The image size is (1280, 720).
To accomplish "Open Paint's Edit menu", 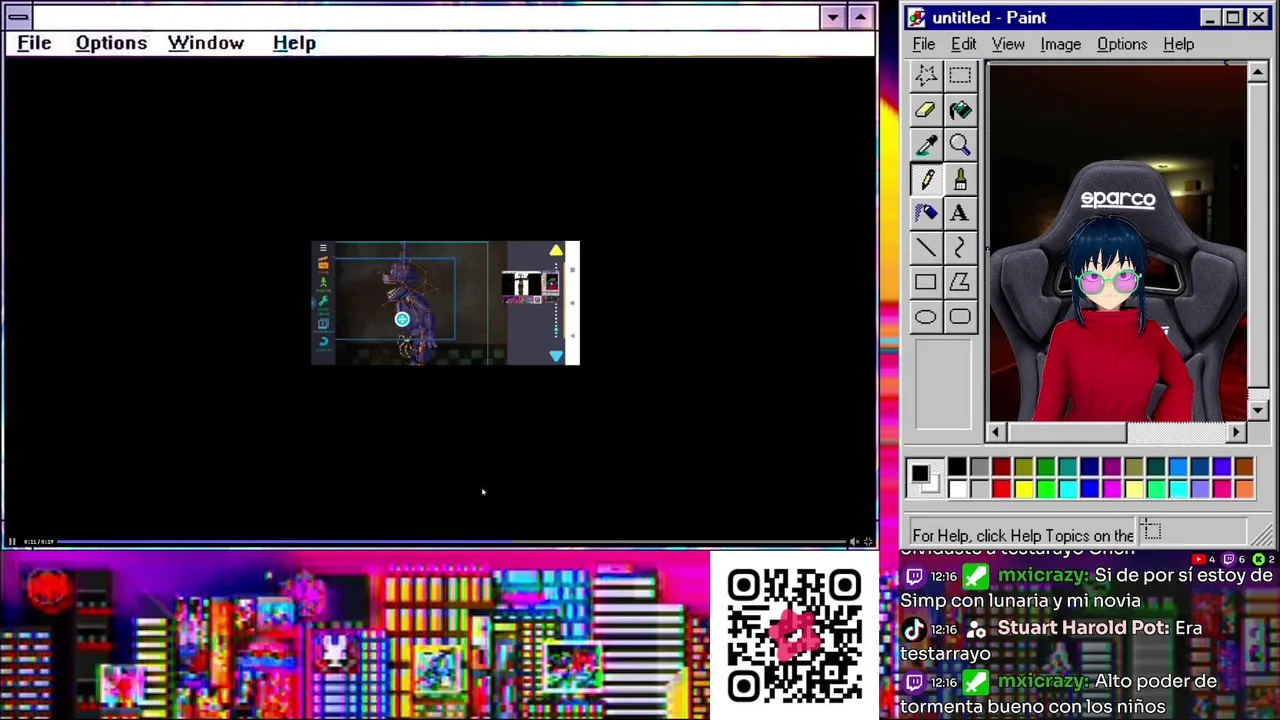I will click(x=963, y=44).
